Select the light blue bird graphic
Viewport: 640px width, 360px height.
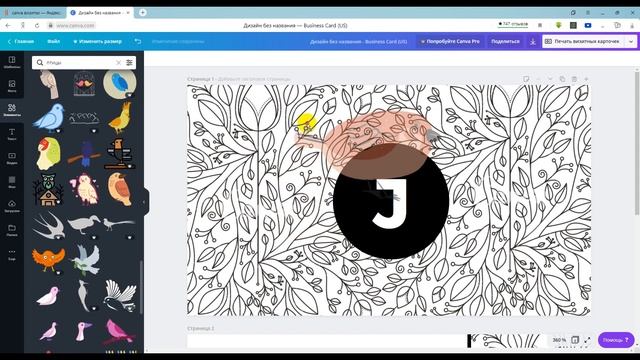tap(49, 118)
